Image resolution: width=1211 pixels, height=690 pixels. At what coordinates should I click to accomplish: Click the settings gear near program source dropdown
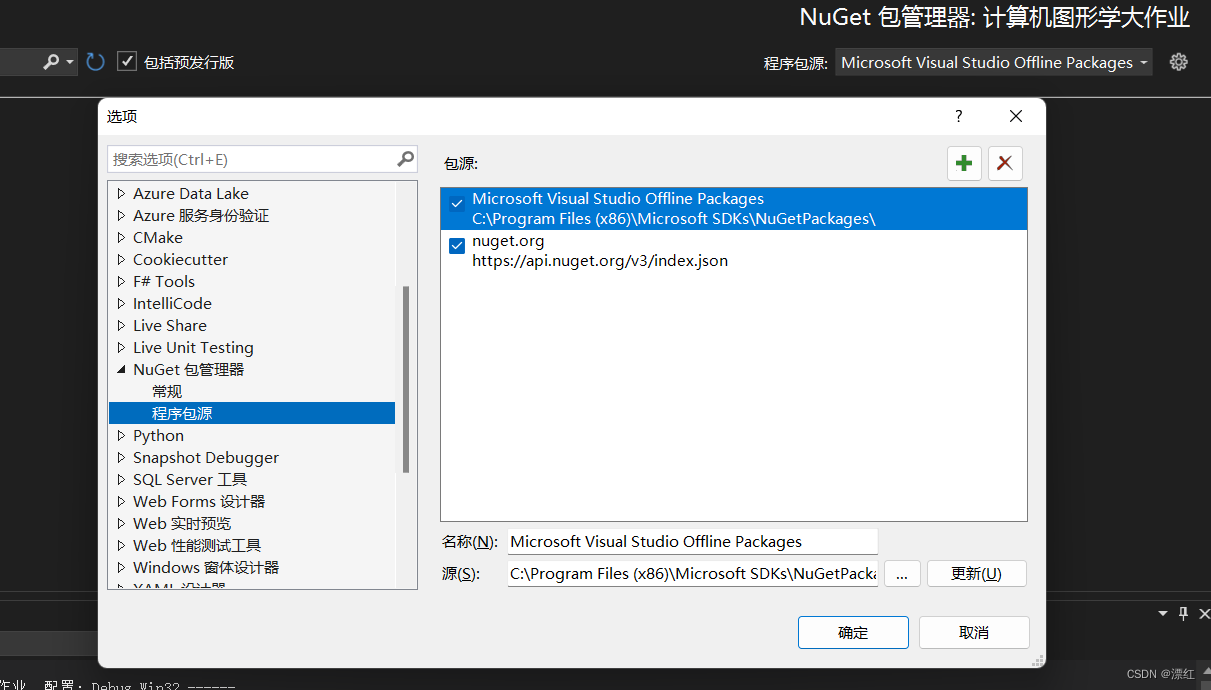1178,62
